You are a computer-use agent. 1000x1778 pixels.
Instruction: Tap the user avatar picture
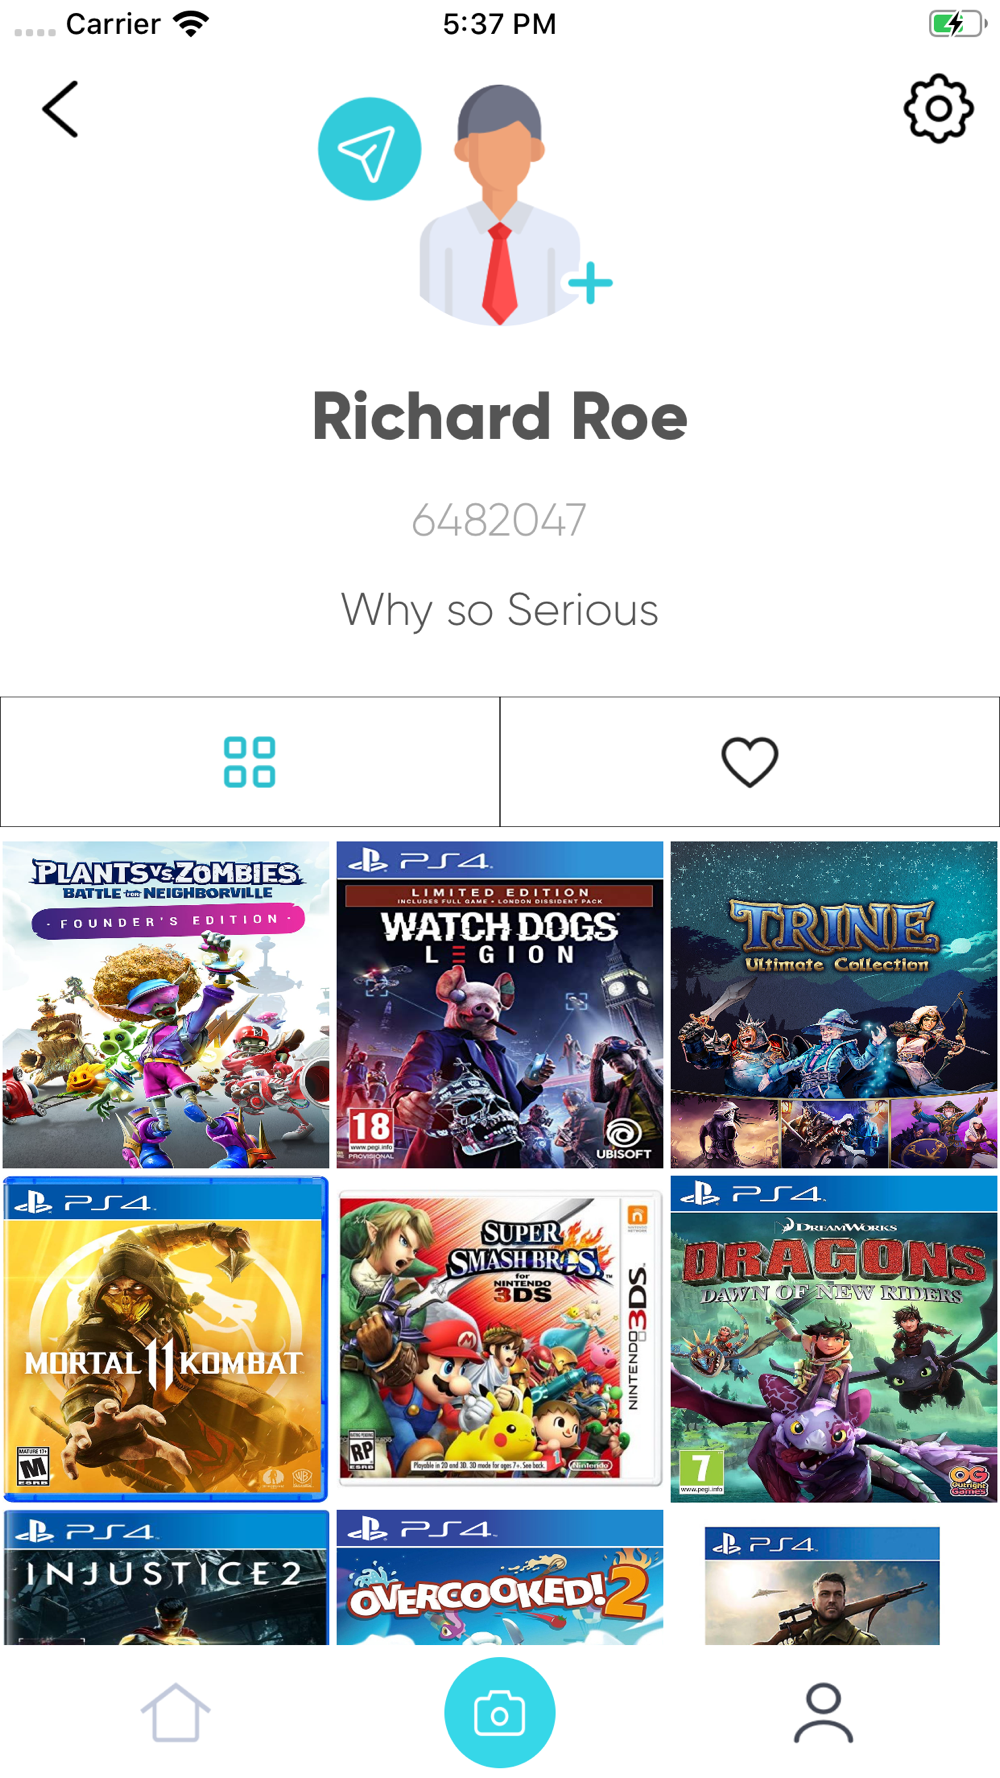tap(500, 205)
